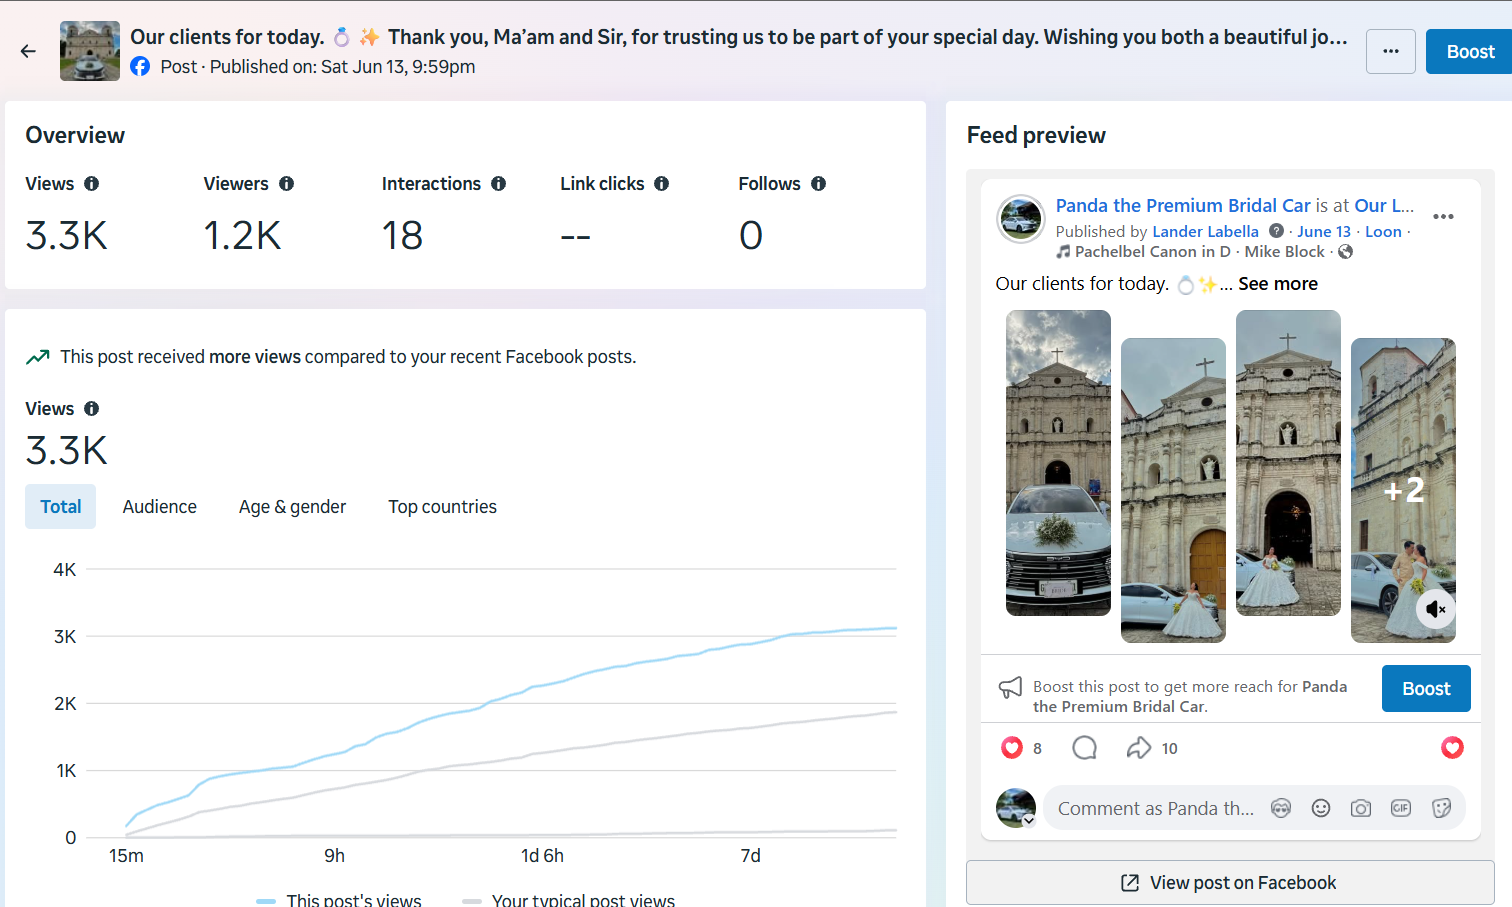1512x907 pixels.
Task: Click the Boost button in the feed preview
Action: pos(1426,689)
